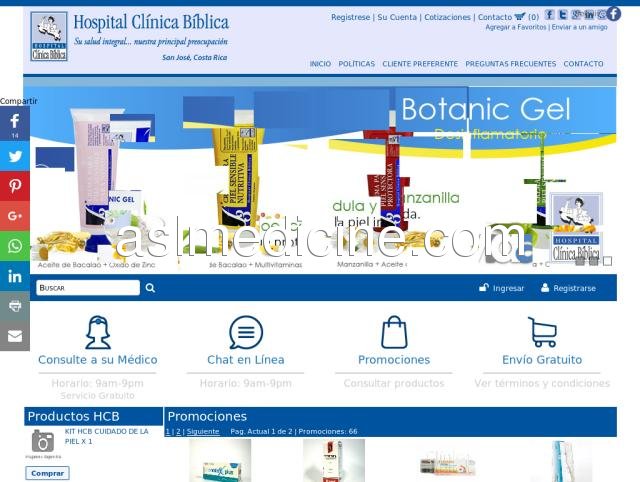The height and width of the screenshot is (482, 640).
Task: Select the second banner slide indicator square
Action: (594, 261)
